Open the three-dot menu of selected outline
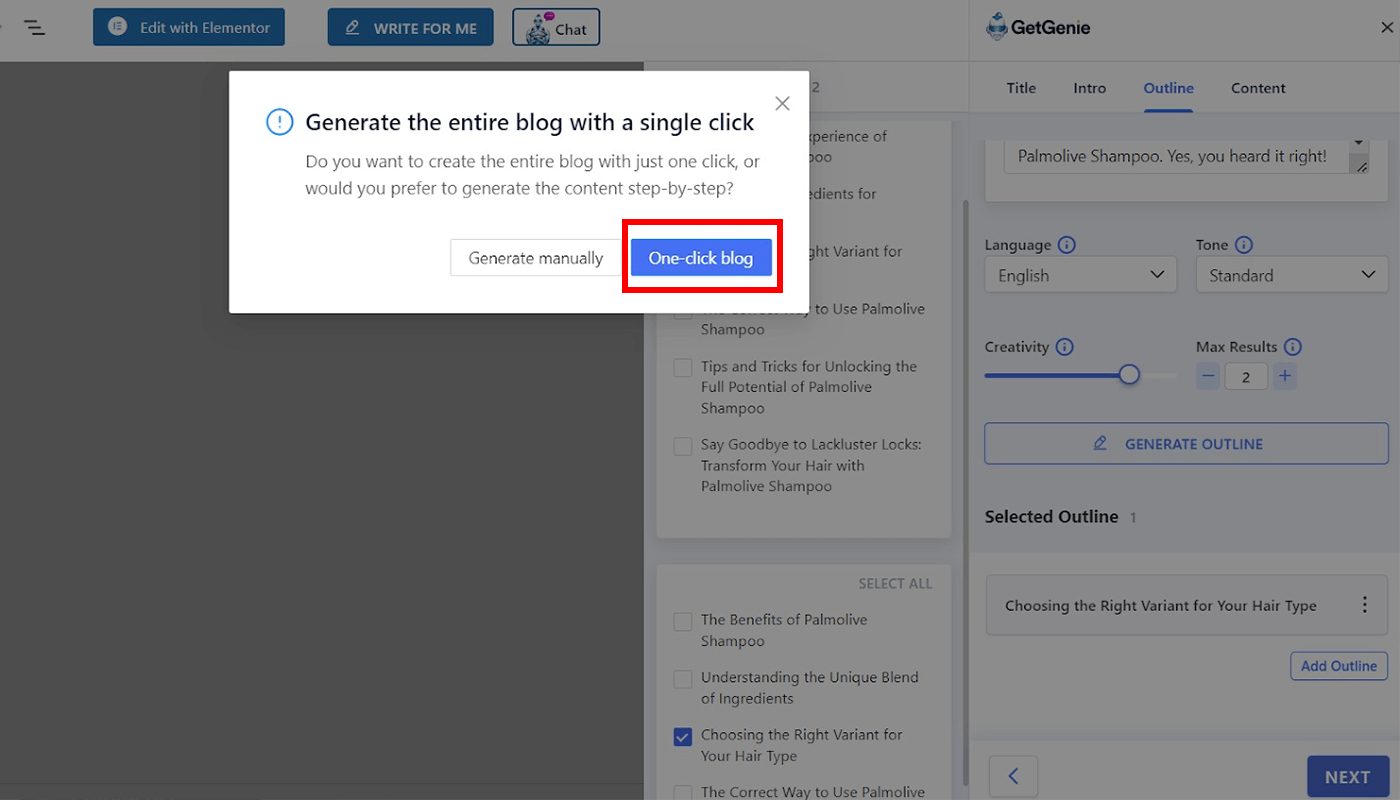 (1365, 605)
